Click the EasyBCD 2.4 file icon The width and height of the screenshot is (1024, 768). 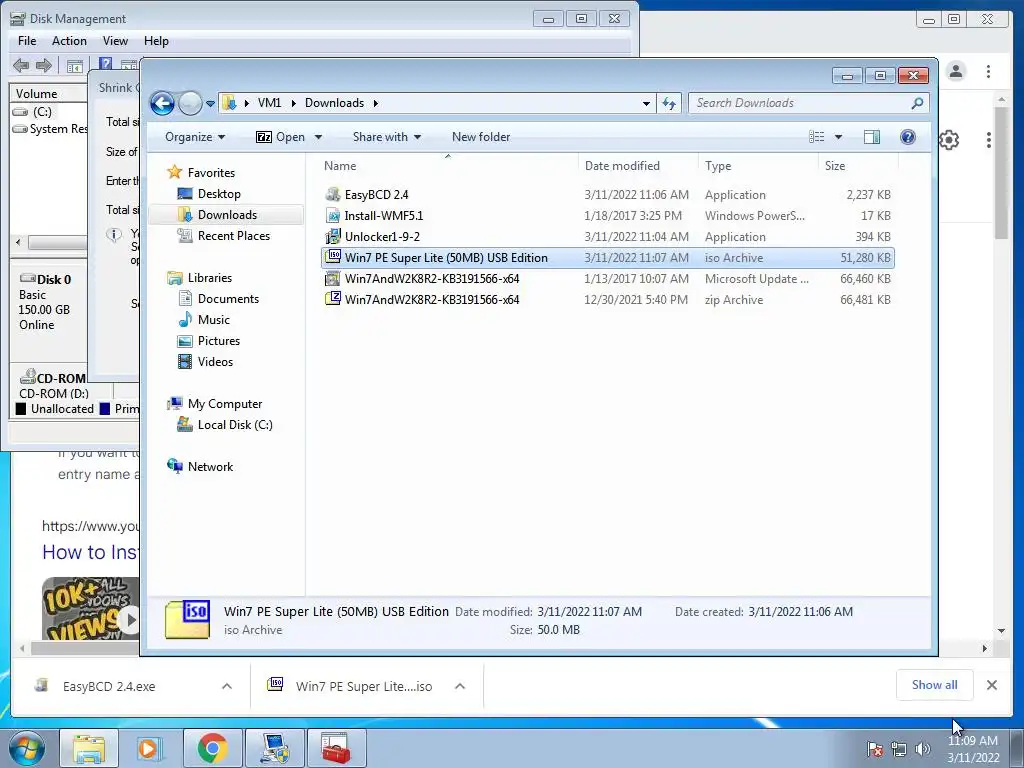pyautogui.click(x=333, y=194)
